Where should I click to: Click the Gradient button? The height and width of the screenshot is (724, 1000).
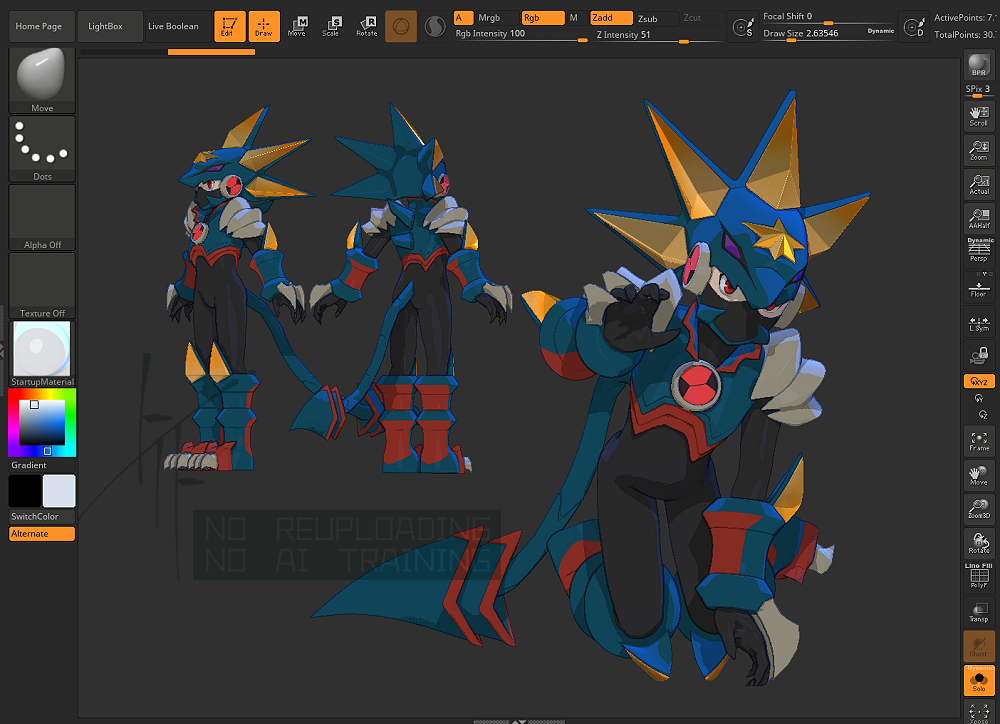[42, 465]
